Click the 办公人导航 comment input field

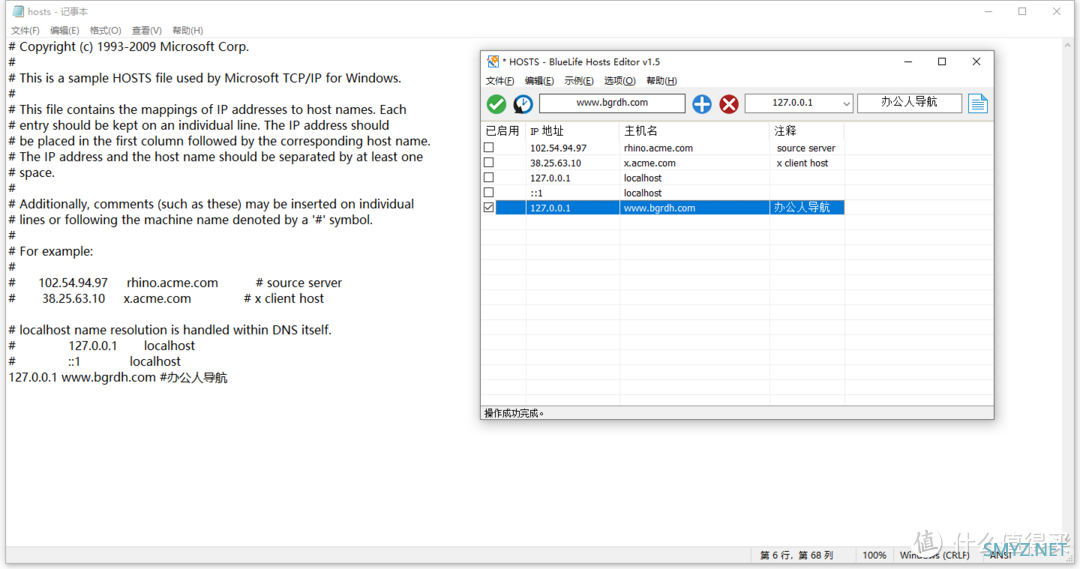(909, 103)
